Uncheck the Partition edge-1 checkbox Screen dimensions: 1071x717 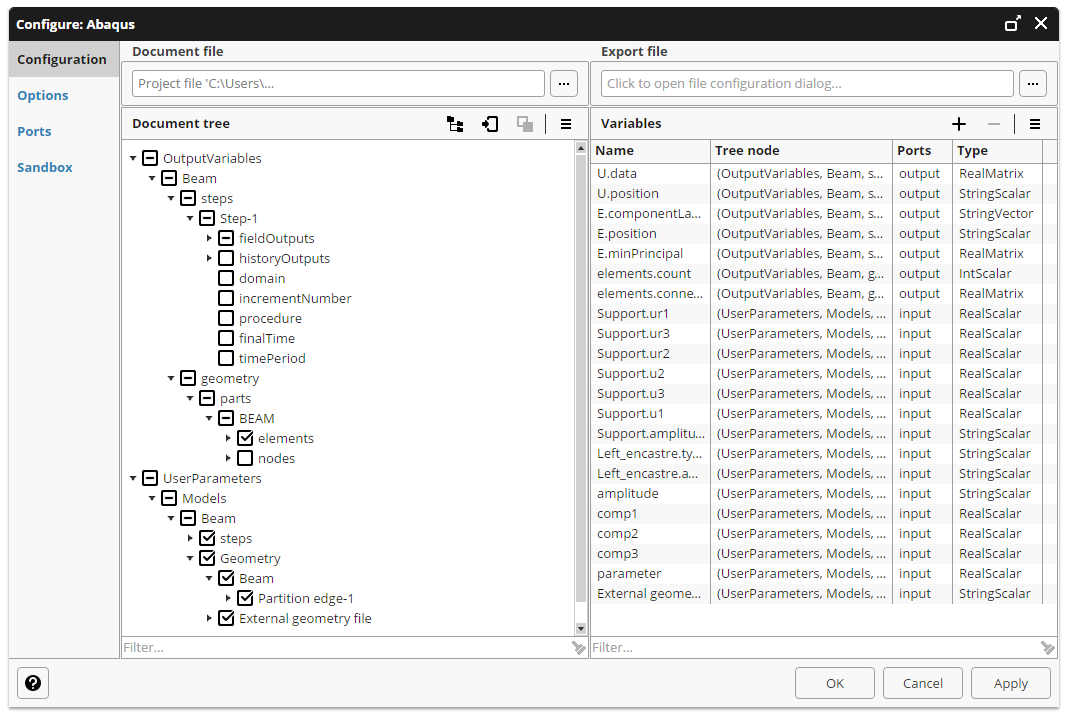[245, 598]
